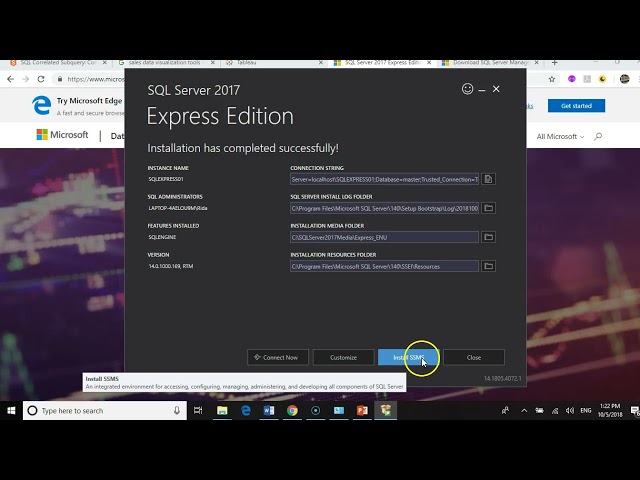Screen dimensions: 640x480
Task: Expand the All Microsoft dropdown
Action: (560, 137)
